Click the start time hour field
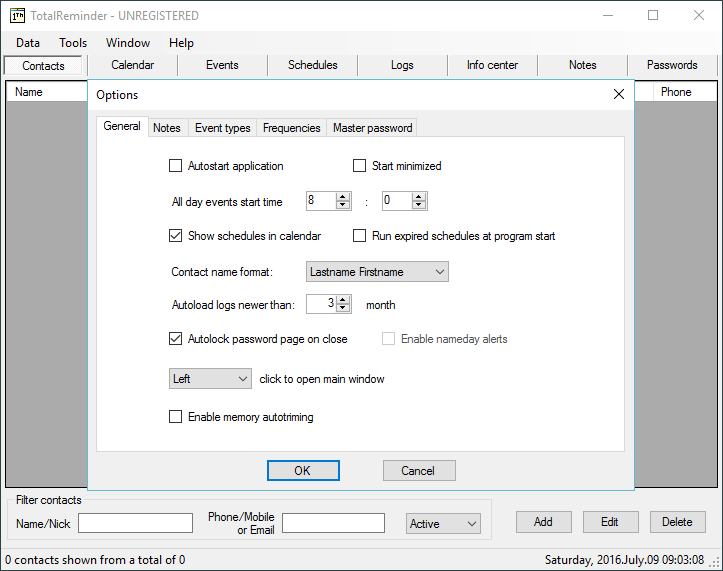This screenshot has width=723, height=571. point(321,201)
